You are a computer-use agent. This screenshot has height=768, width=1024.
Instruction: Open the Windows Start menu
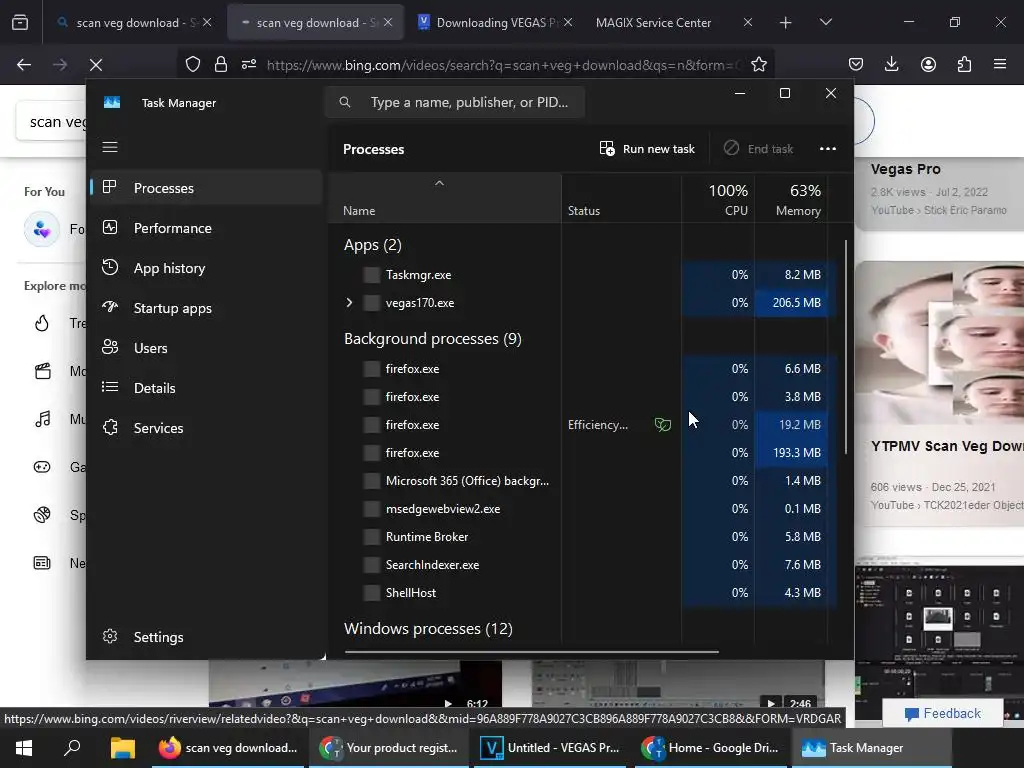pos(24,748)
